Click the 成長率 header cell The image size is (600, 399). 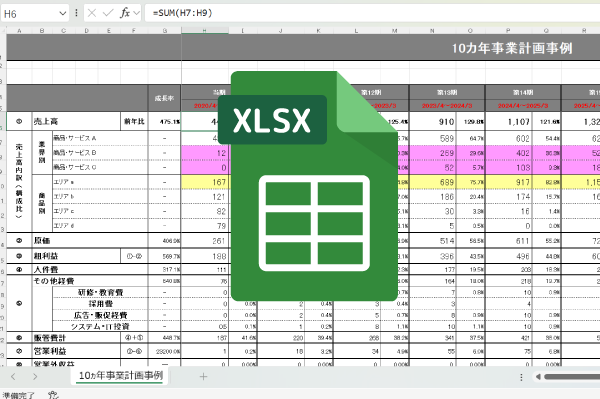click(165, 98)
